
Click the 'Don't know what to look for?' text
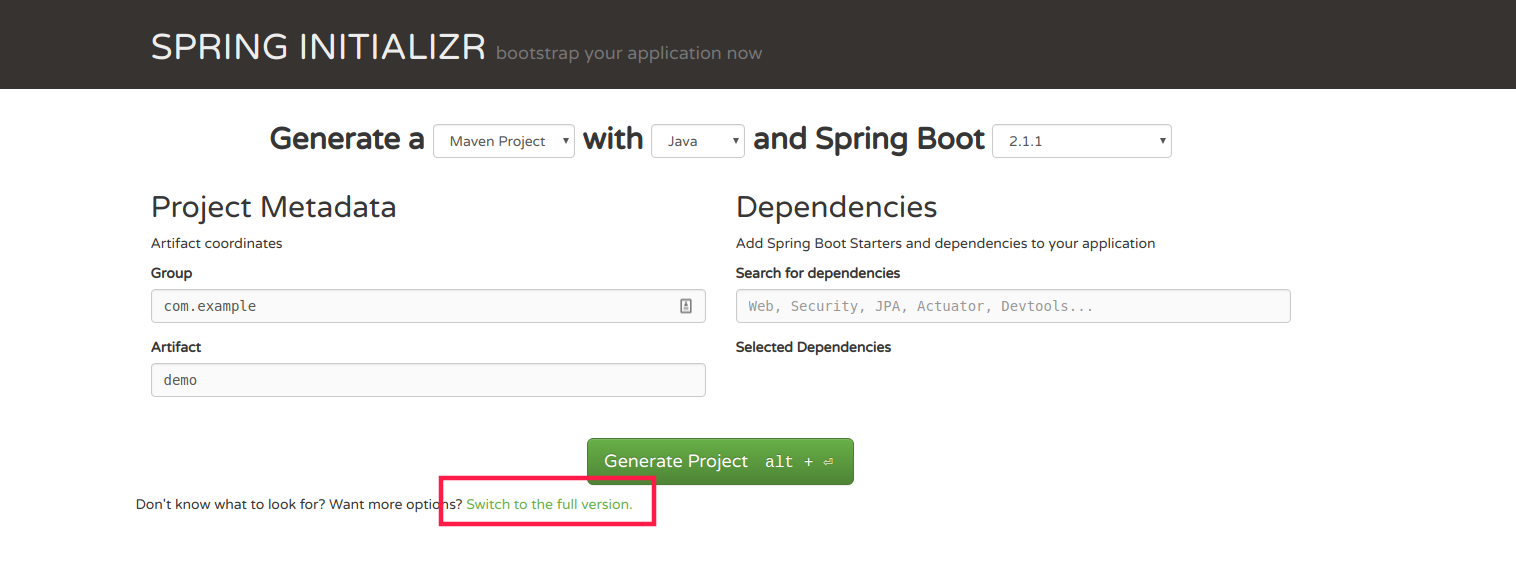tap(230, 504)
